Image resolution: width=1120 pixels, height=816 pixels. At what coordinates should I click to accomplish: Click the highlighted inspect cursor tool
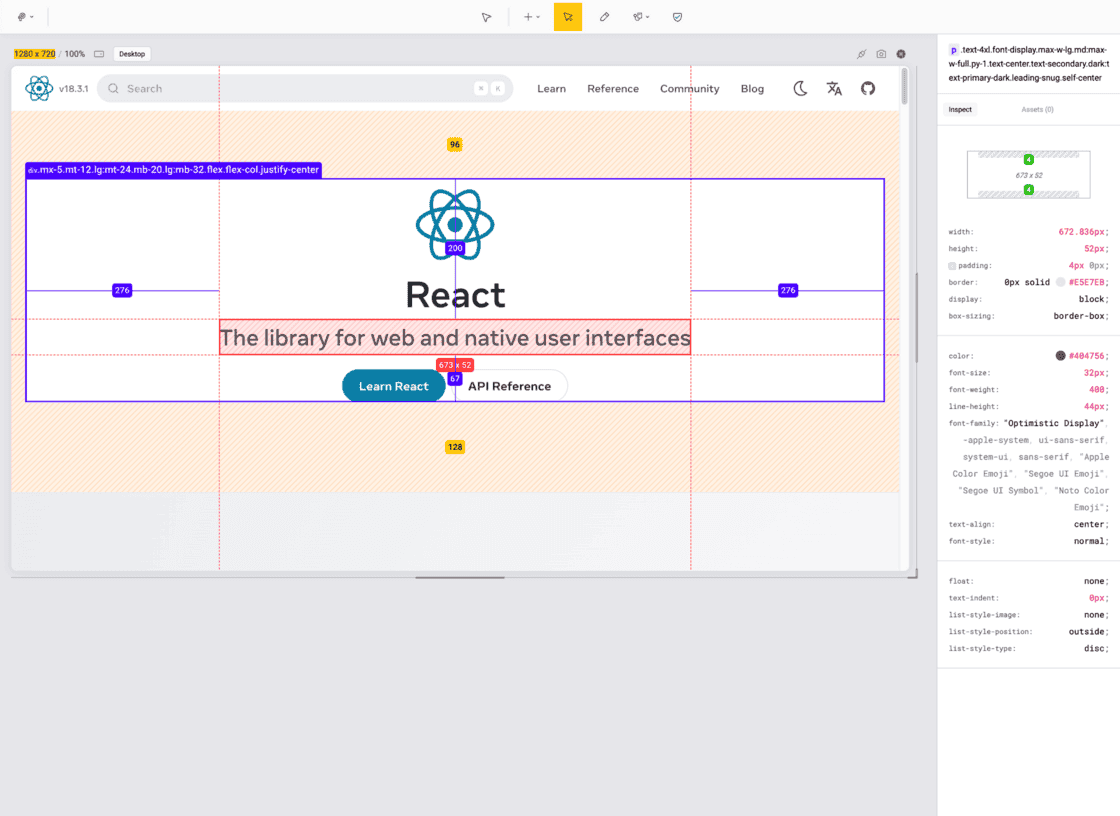coord(568,17)
